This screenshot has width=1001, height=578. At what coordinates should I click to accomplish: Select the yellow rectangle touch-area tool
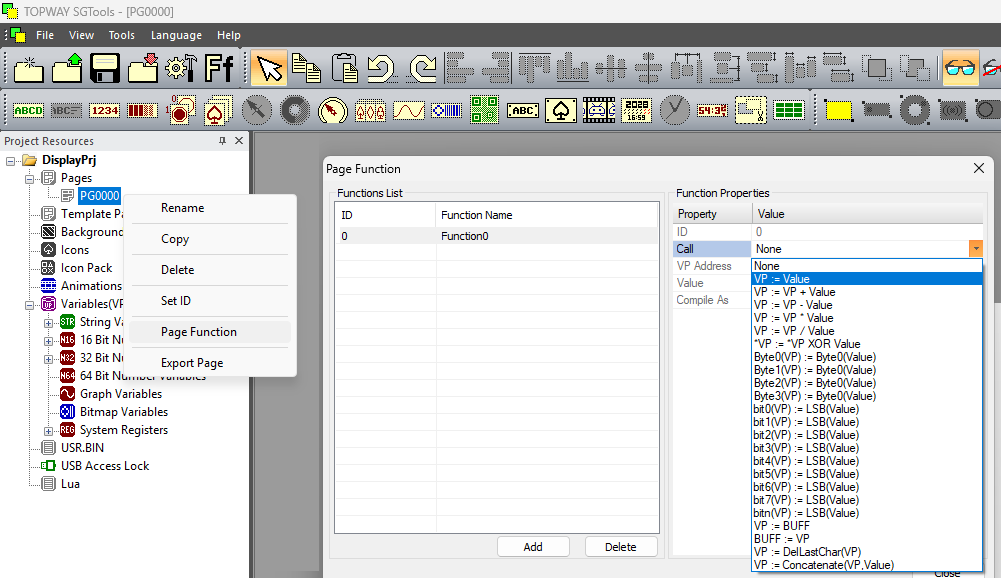(838, 110)
